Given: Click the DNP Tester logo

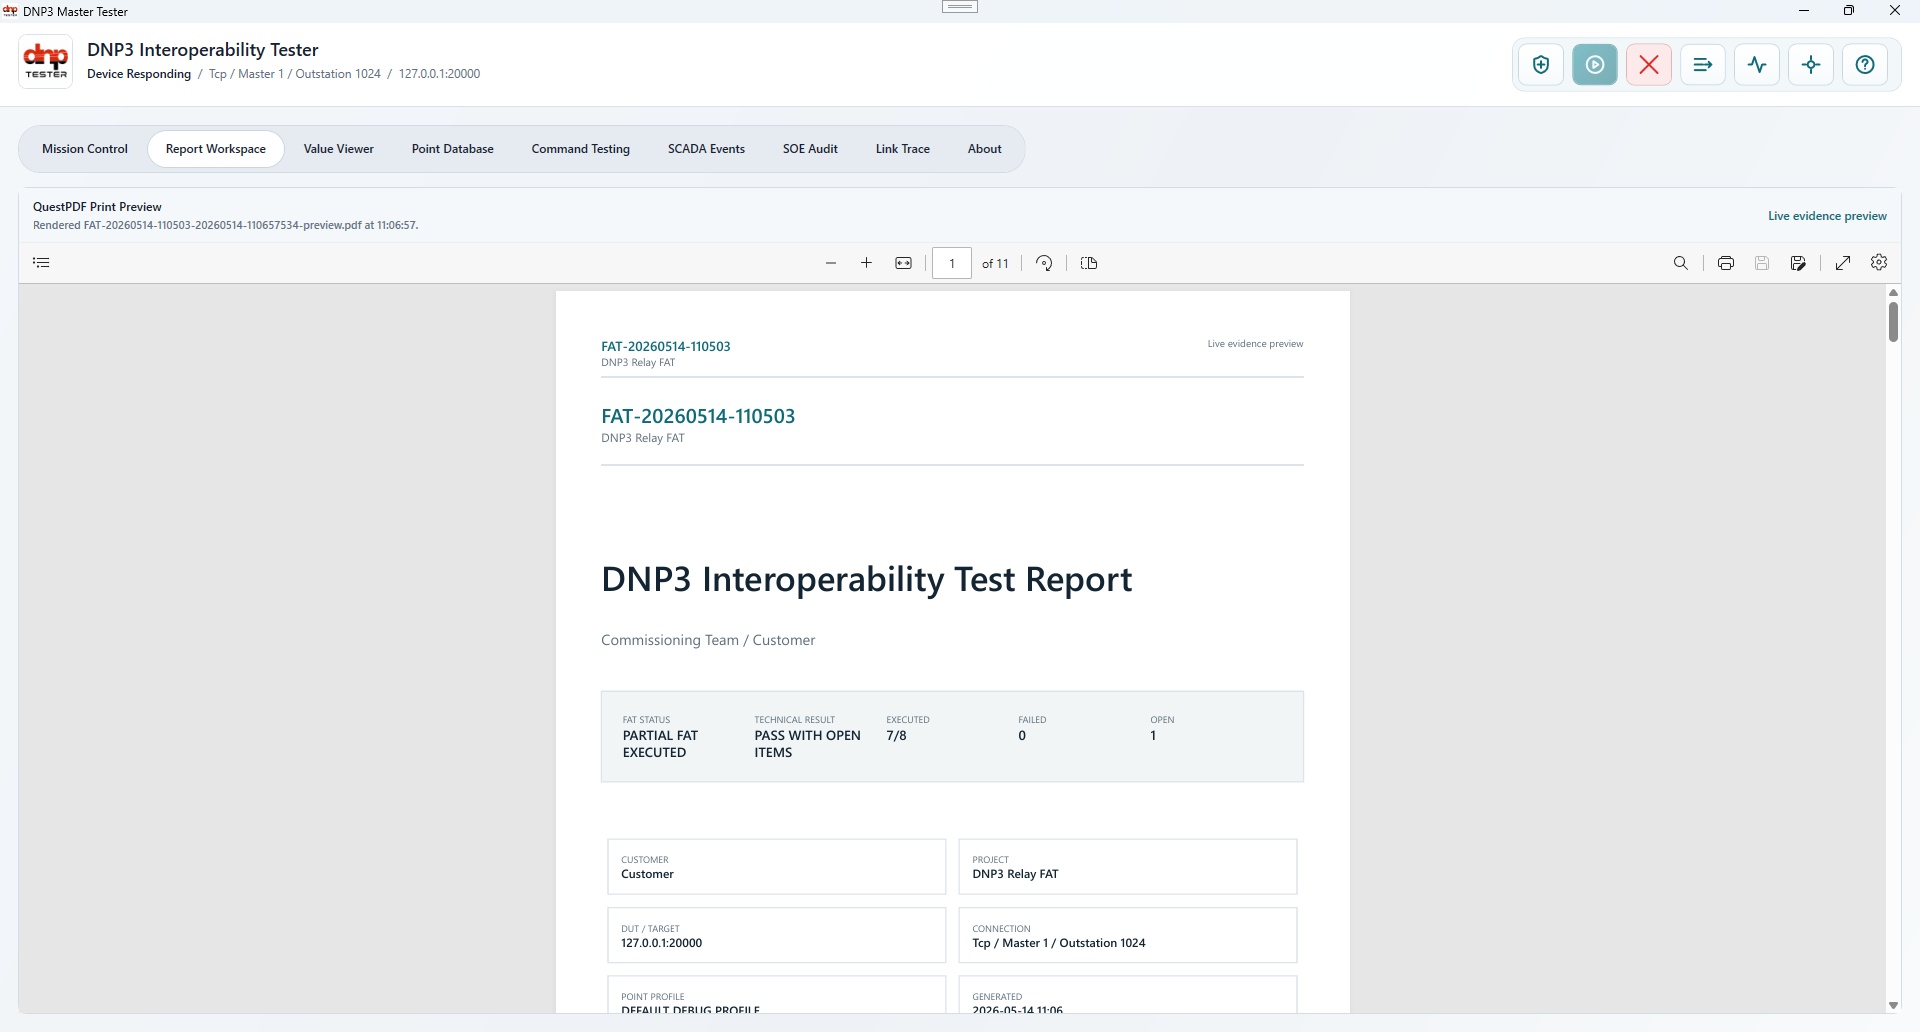Looking at the screenshot, I should click(x=46, y=62).
